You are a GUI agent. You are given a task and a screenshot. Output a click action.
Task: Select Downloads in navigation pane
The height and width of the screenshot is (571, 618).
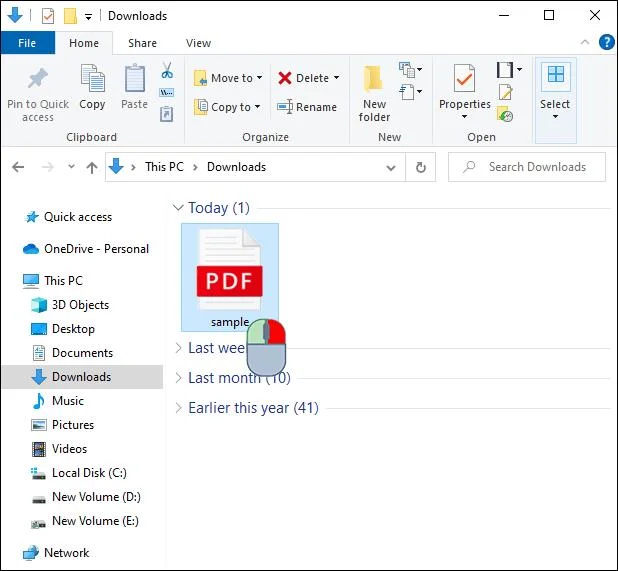point(82,377)
